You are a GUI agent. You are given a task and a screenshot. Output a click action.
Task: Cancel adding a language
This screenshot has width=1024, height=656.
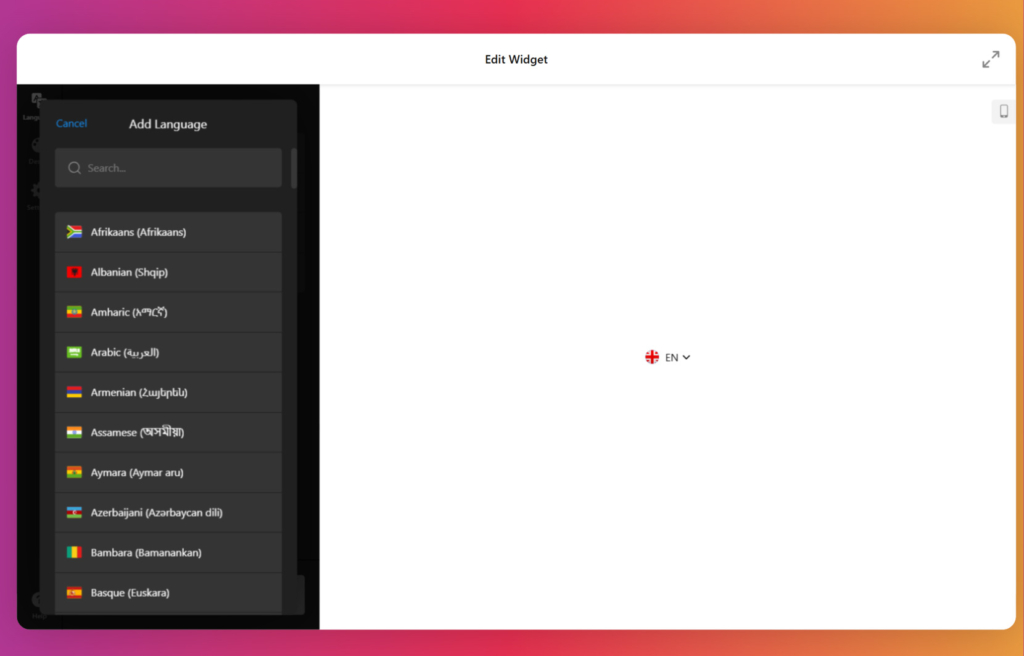(71, 123)
